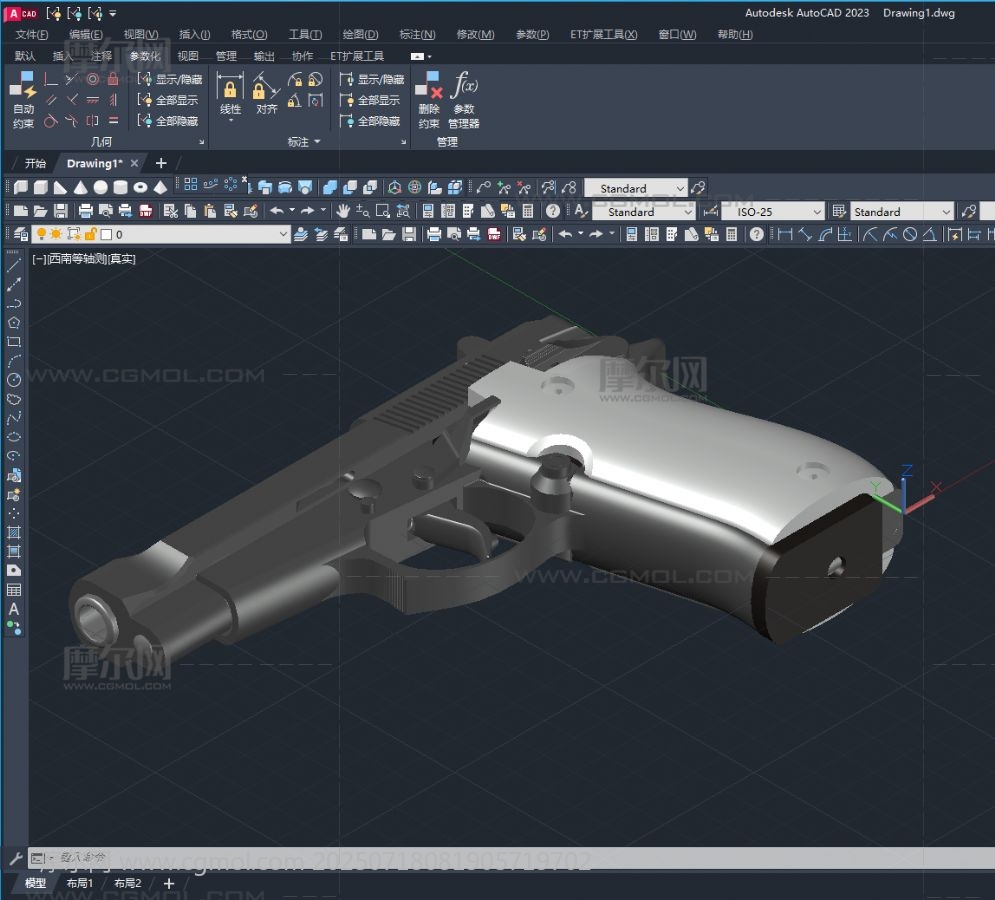Open the 绘图(D) menu
995x900 pixels.
click(360, 34)
